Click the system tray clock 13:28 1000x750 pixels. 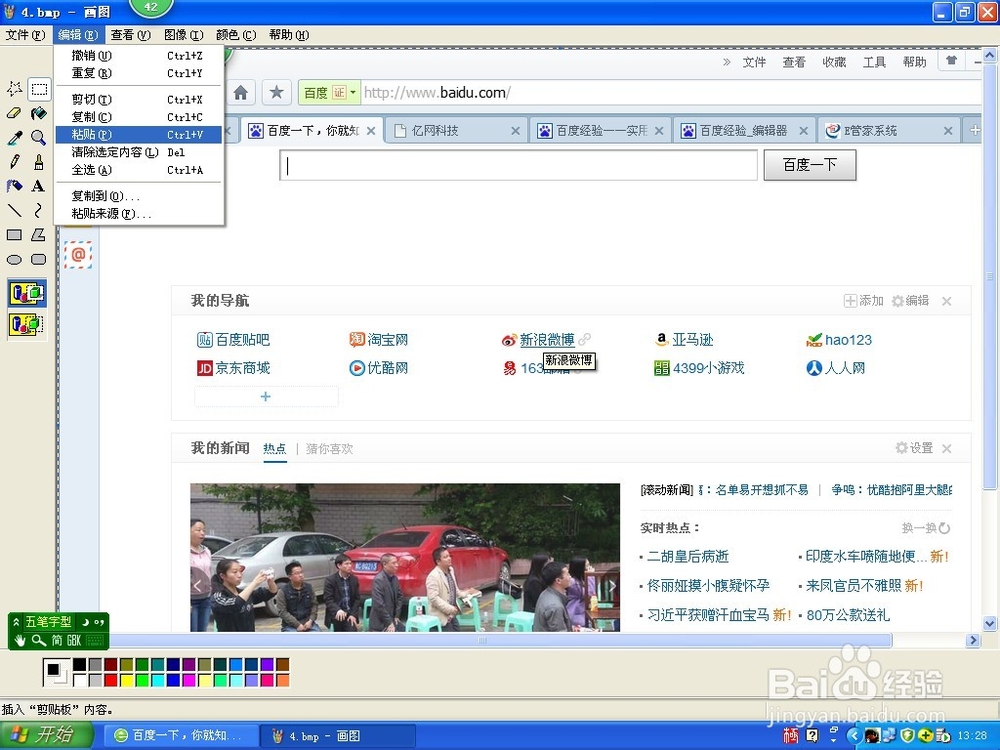click(972, 736)
